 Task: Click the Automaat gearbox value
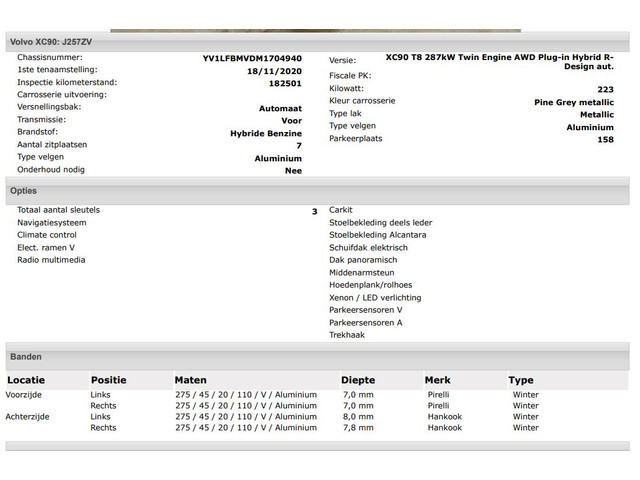pyautogui.click(x=280, y=108)
